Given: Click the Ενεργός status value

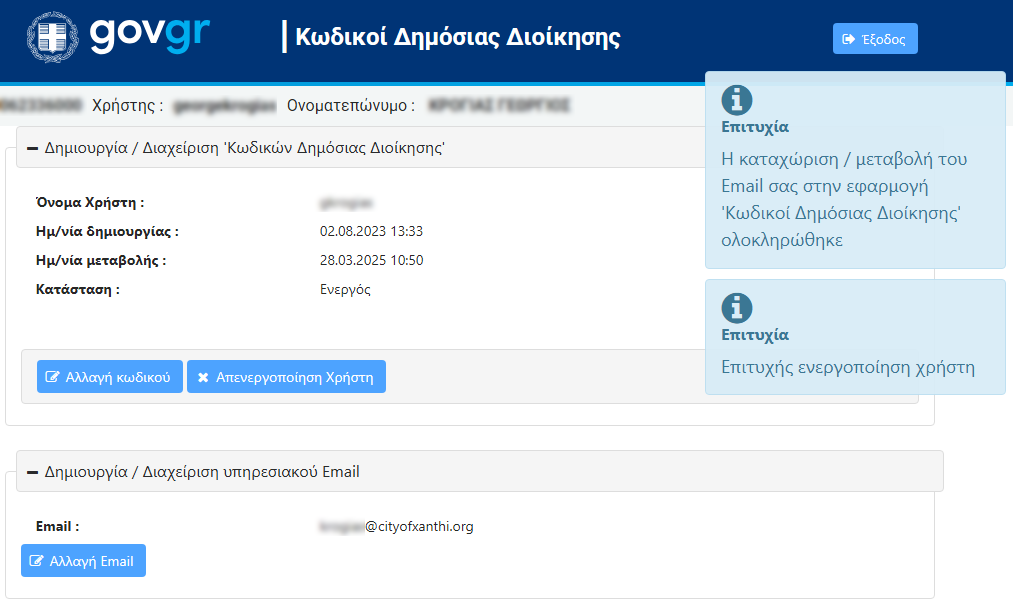Looking at the screenshot, I should coord(345,290).
